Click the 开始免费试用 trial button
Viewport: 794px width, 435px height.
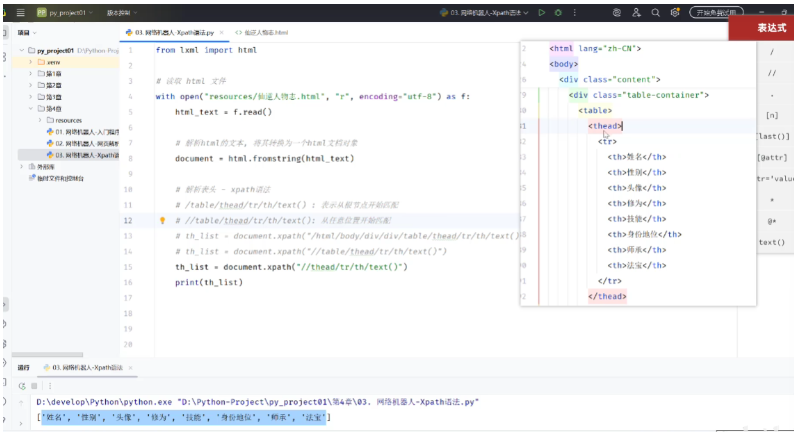click(x=716, y=13)
